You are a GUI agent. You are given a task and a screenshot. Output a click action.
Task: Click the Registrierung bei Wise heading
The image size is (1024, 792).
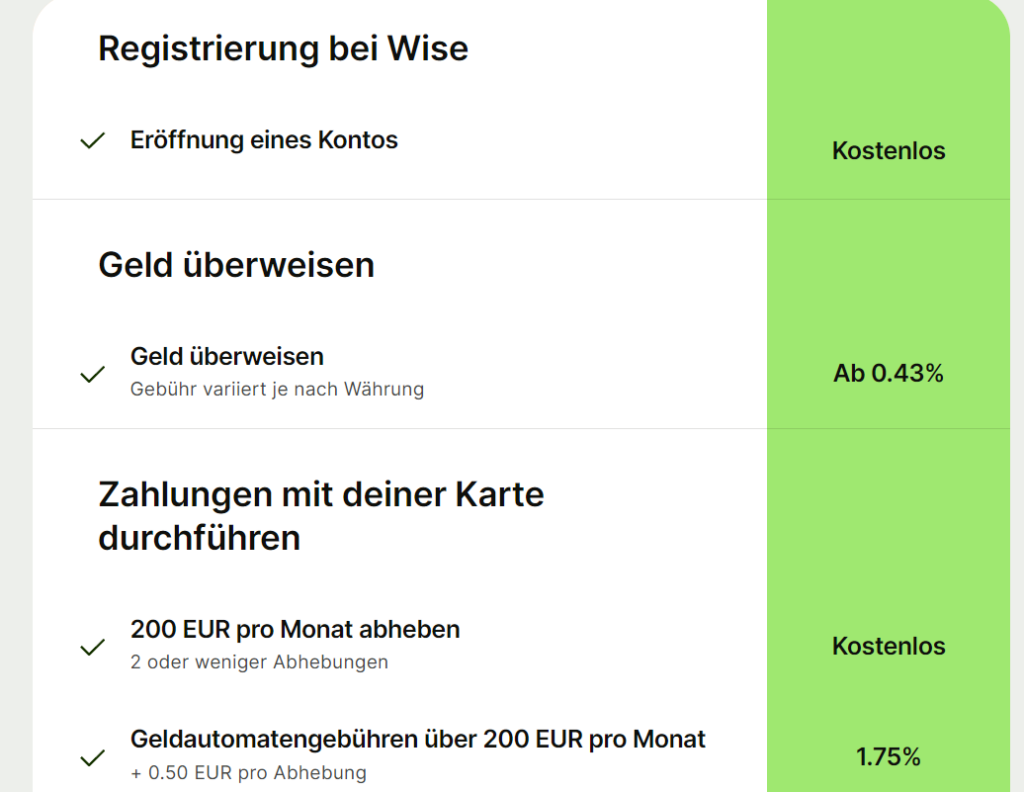pos(283,48)
